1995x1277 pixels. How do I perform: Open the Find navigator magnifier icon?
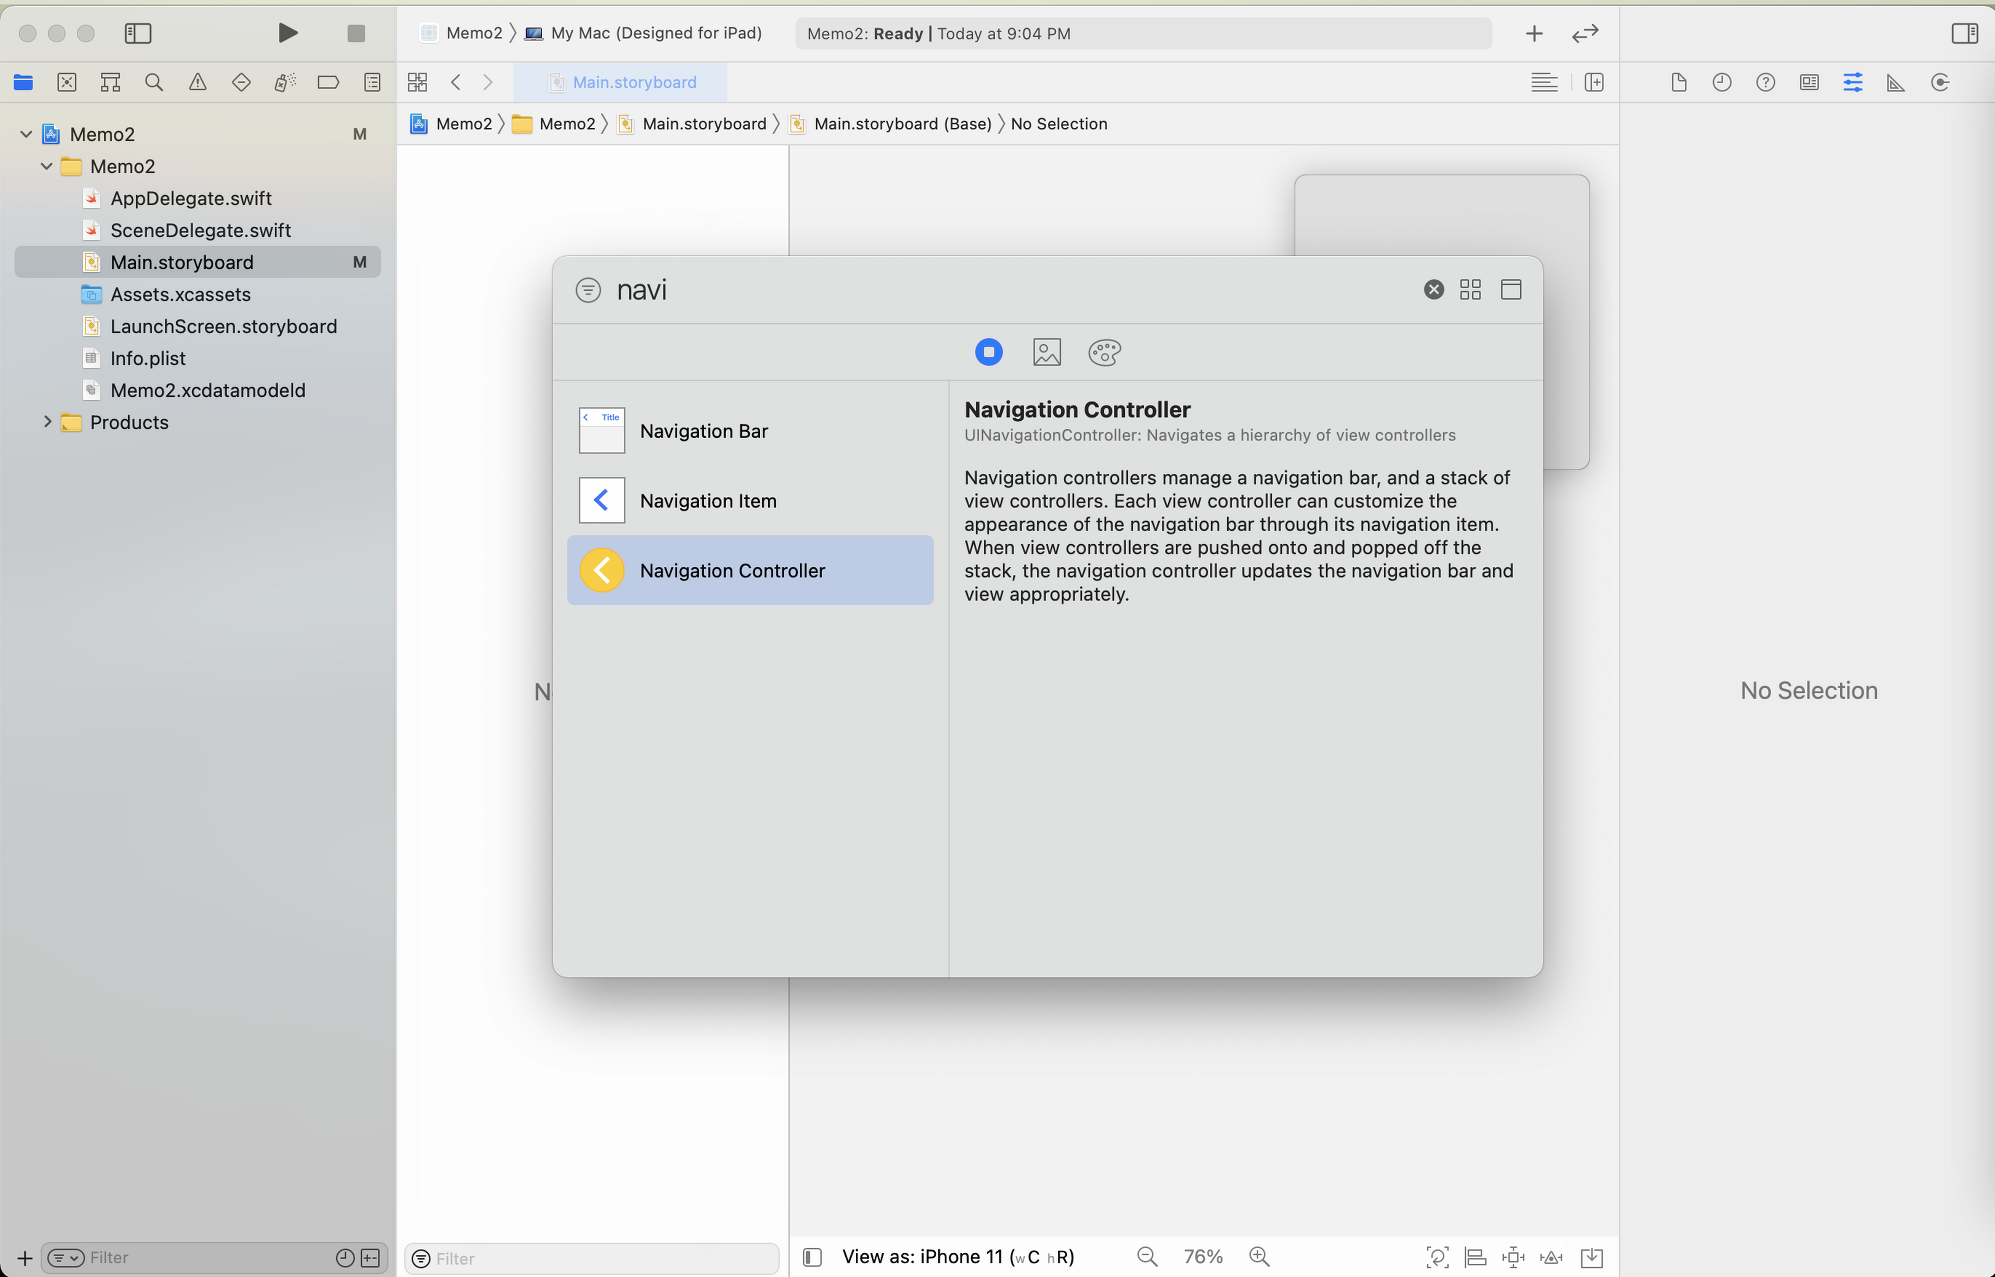click(x=154, y=82)
